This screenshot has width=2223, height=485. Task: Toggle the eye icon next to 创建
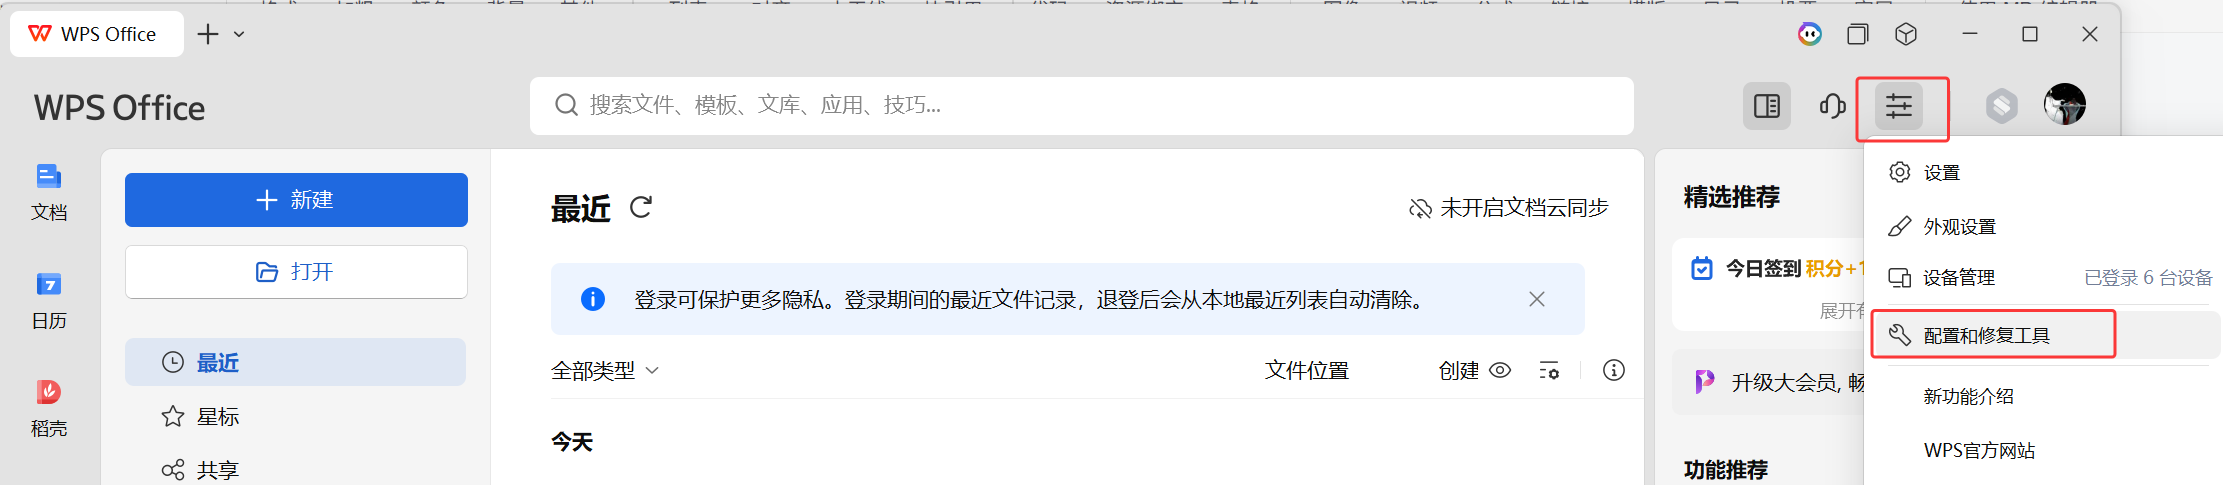(1500, 370)
